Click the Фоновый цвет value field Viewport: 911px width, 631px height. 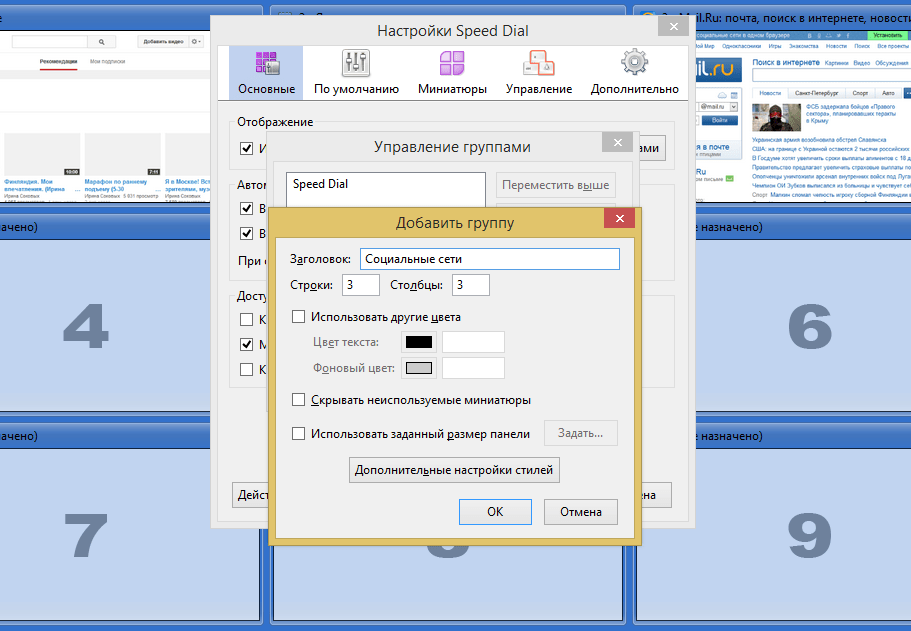[x=473, y=368]
